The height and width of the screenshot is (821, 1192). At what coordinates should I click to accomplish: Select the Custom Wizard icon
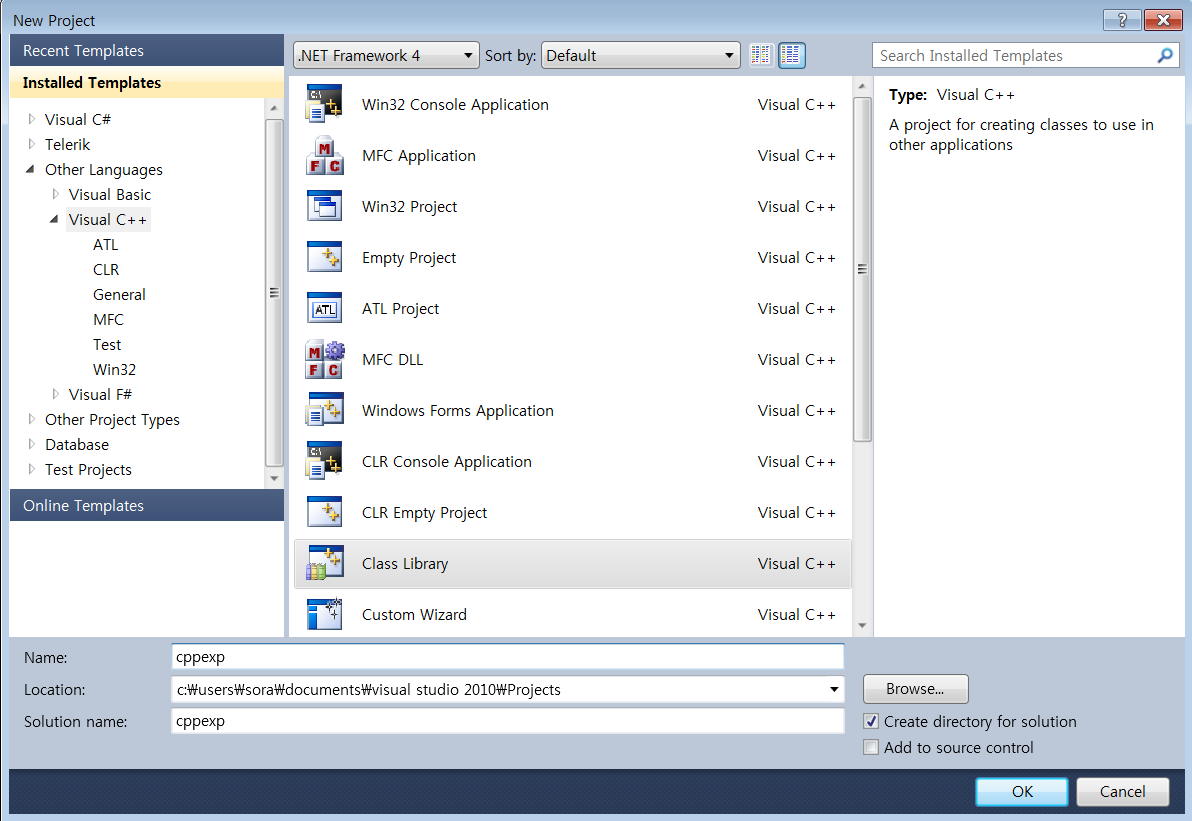(324, 613)
